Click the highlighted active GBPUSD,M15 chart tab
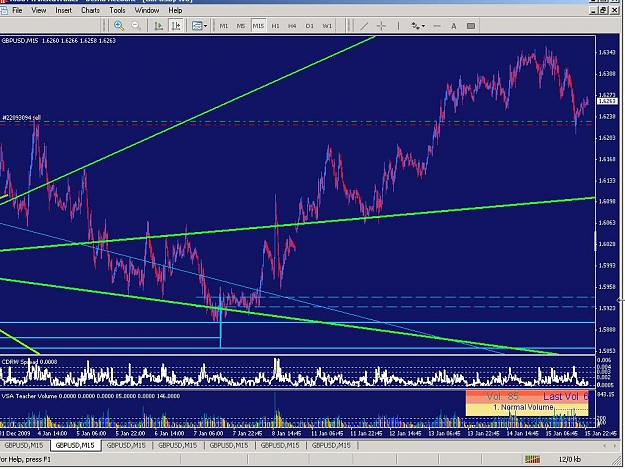Viewport: 625px width, 469px height. tap(75, 445)
